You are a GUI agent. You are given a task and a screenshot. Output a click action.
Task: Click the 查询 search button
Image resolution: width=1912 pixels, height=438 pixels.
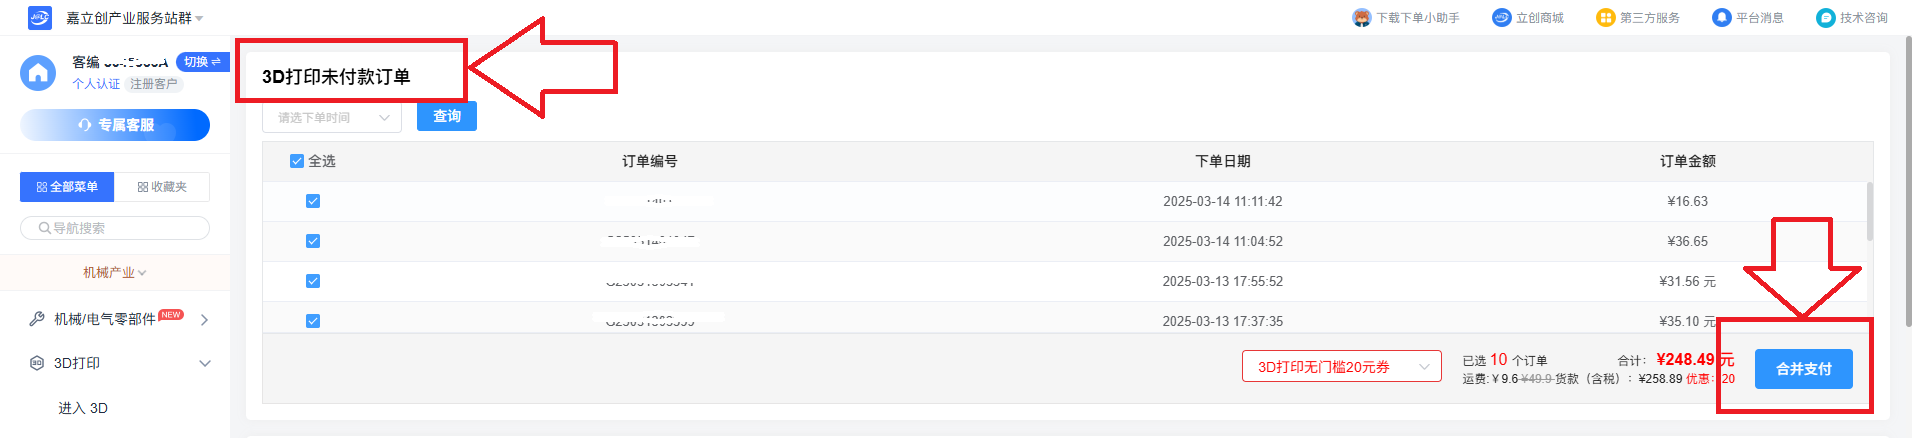[447, 116]
